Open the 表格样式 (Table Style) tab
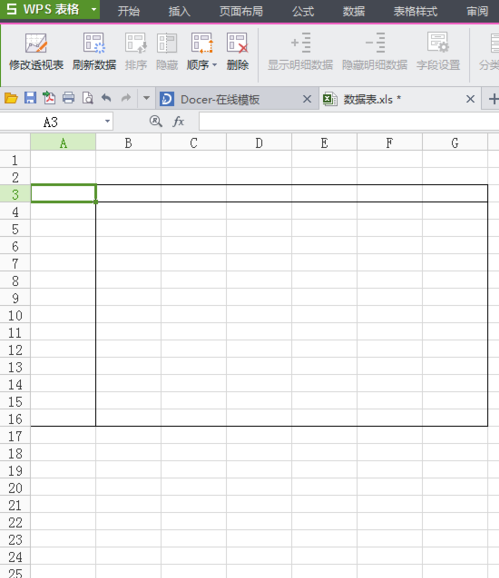The image size is (499, 578). [x=415, y=11]
